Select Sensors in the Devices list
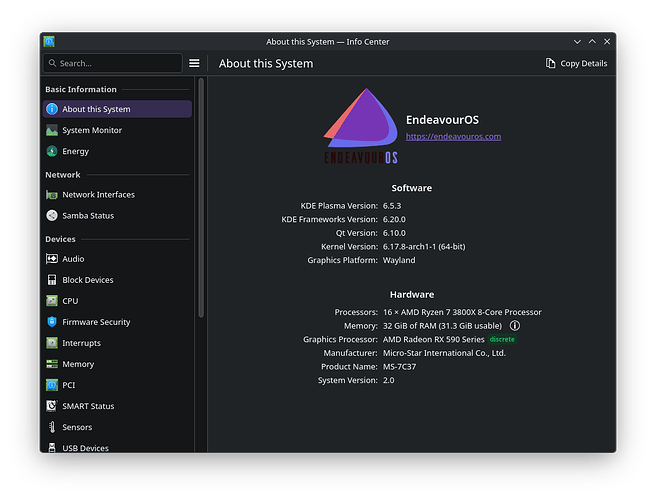The height and width of the screenshot is (500, 655). click(77, 427)
